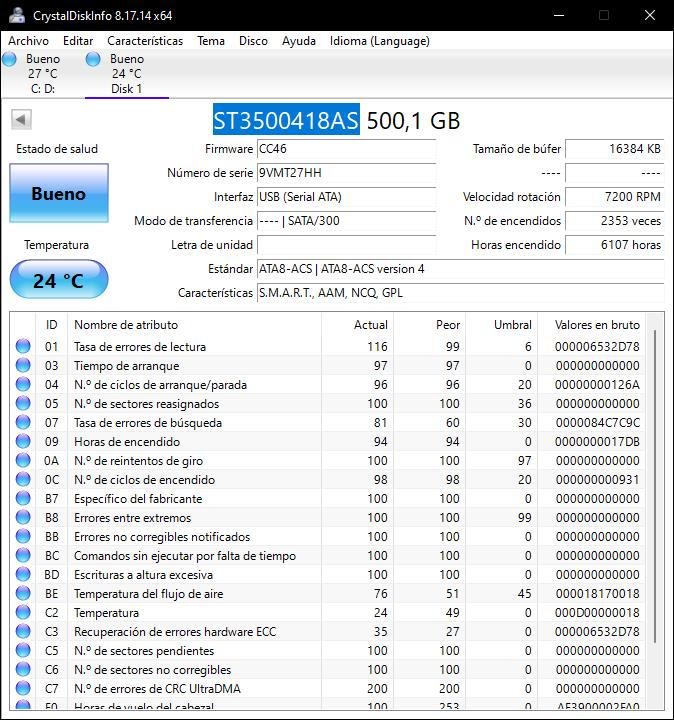
Task: Click status orb for errores de CRC UltraDMA
Action: click(23, 688)
